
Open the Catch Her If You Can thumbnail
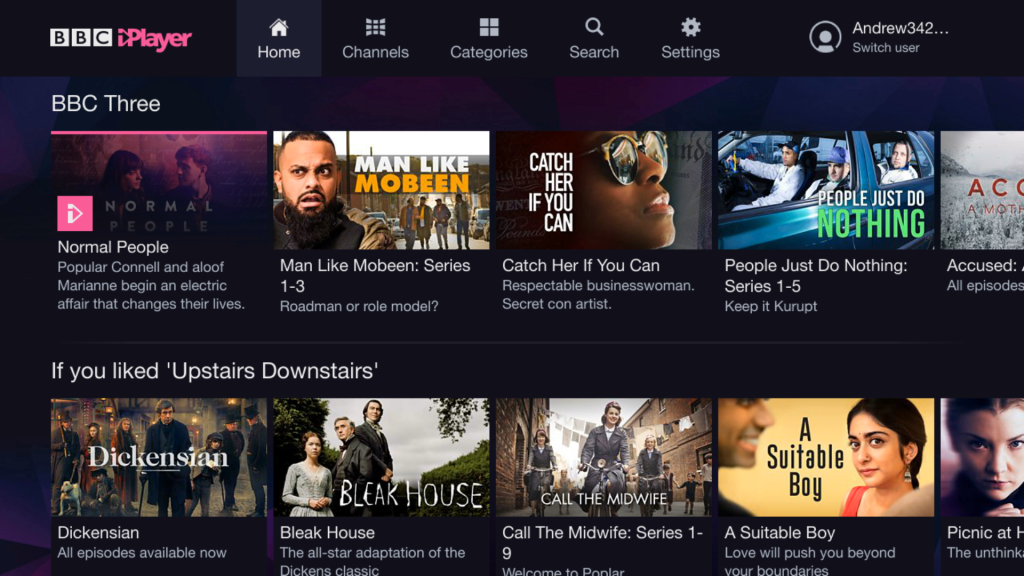tap(603, 190)
